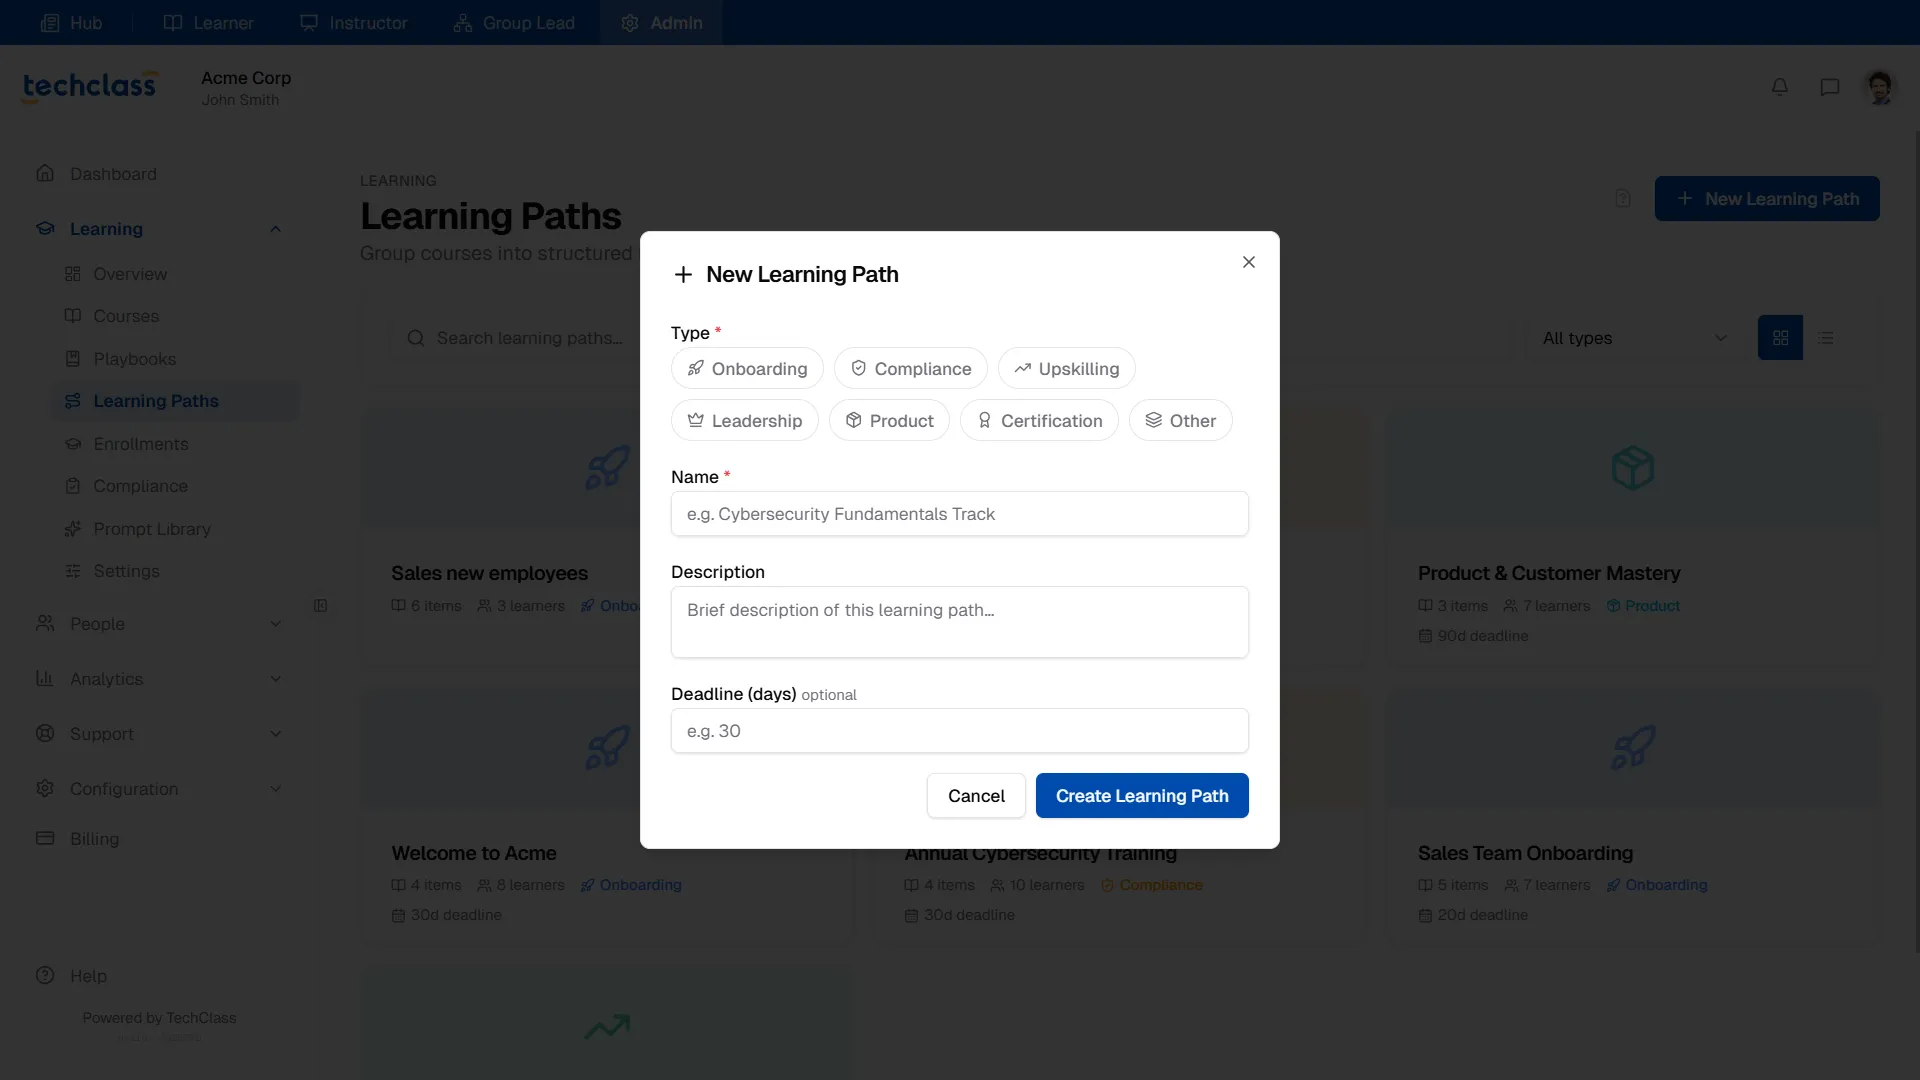Viewport: 1920px width, 1080px height.
Task: Open Settings under Learning
Action: point(176,571)
